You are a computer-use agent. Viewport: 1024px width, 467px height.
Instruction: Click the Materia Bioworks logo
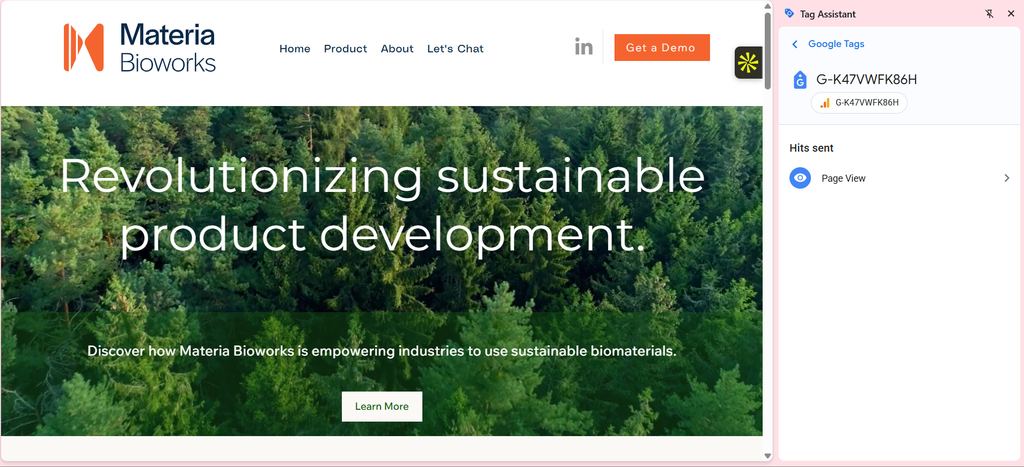pyautogui.click(x=139, y=48)
